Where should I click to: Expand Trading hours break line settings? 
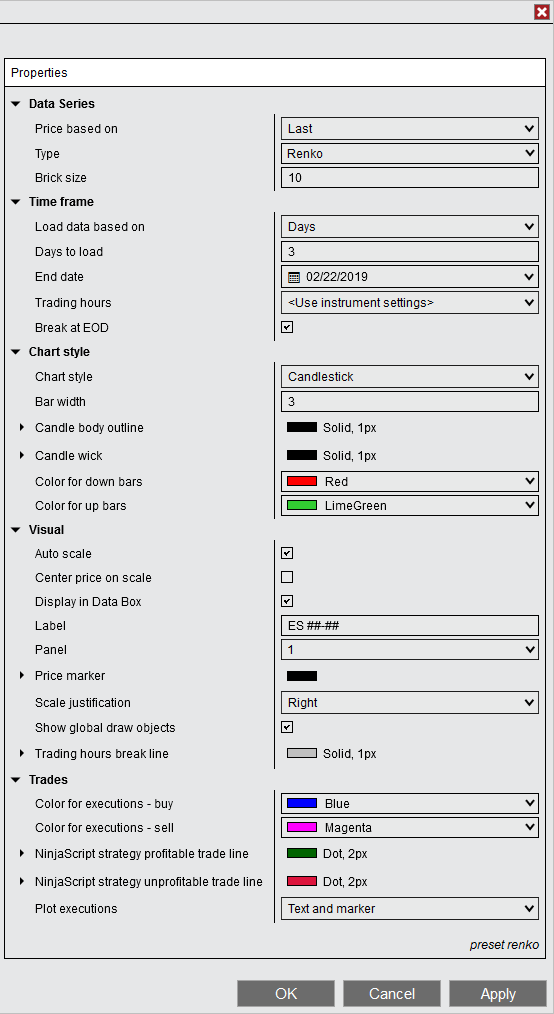tap(22, 753)
